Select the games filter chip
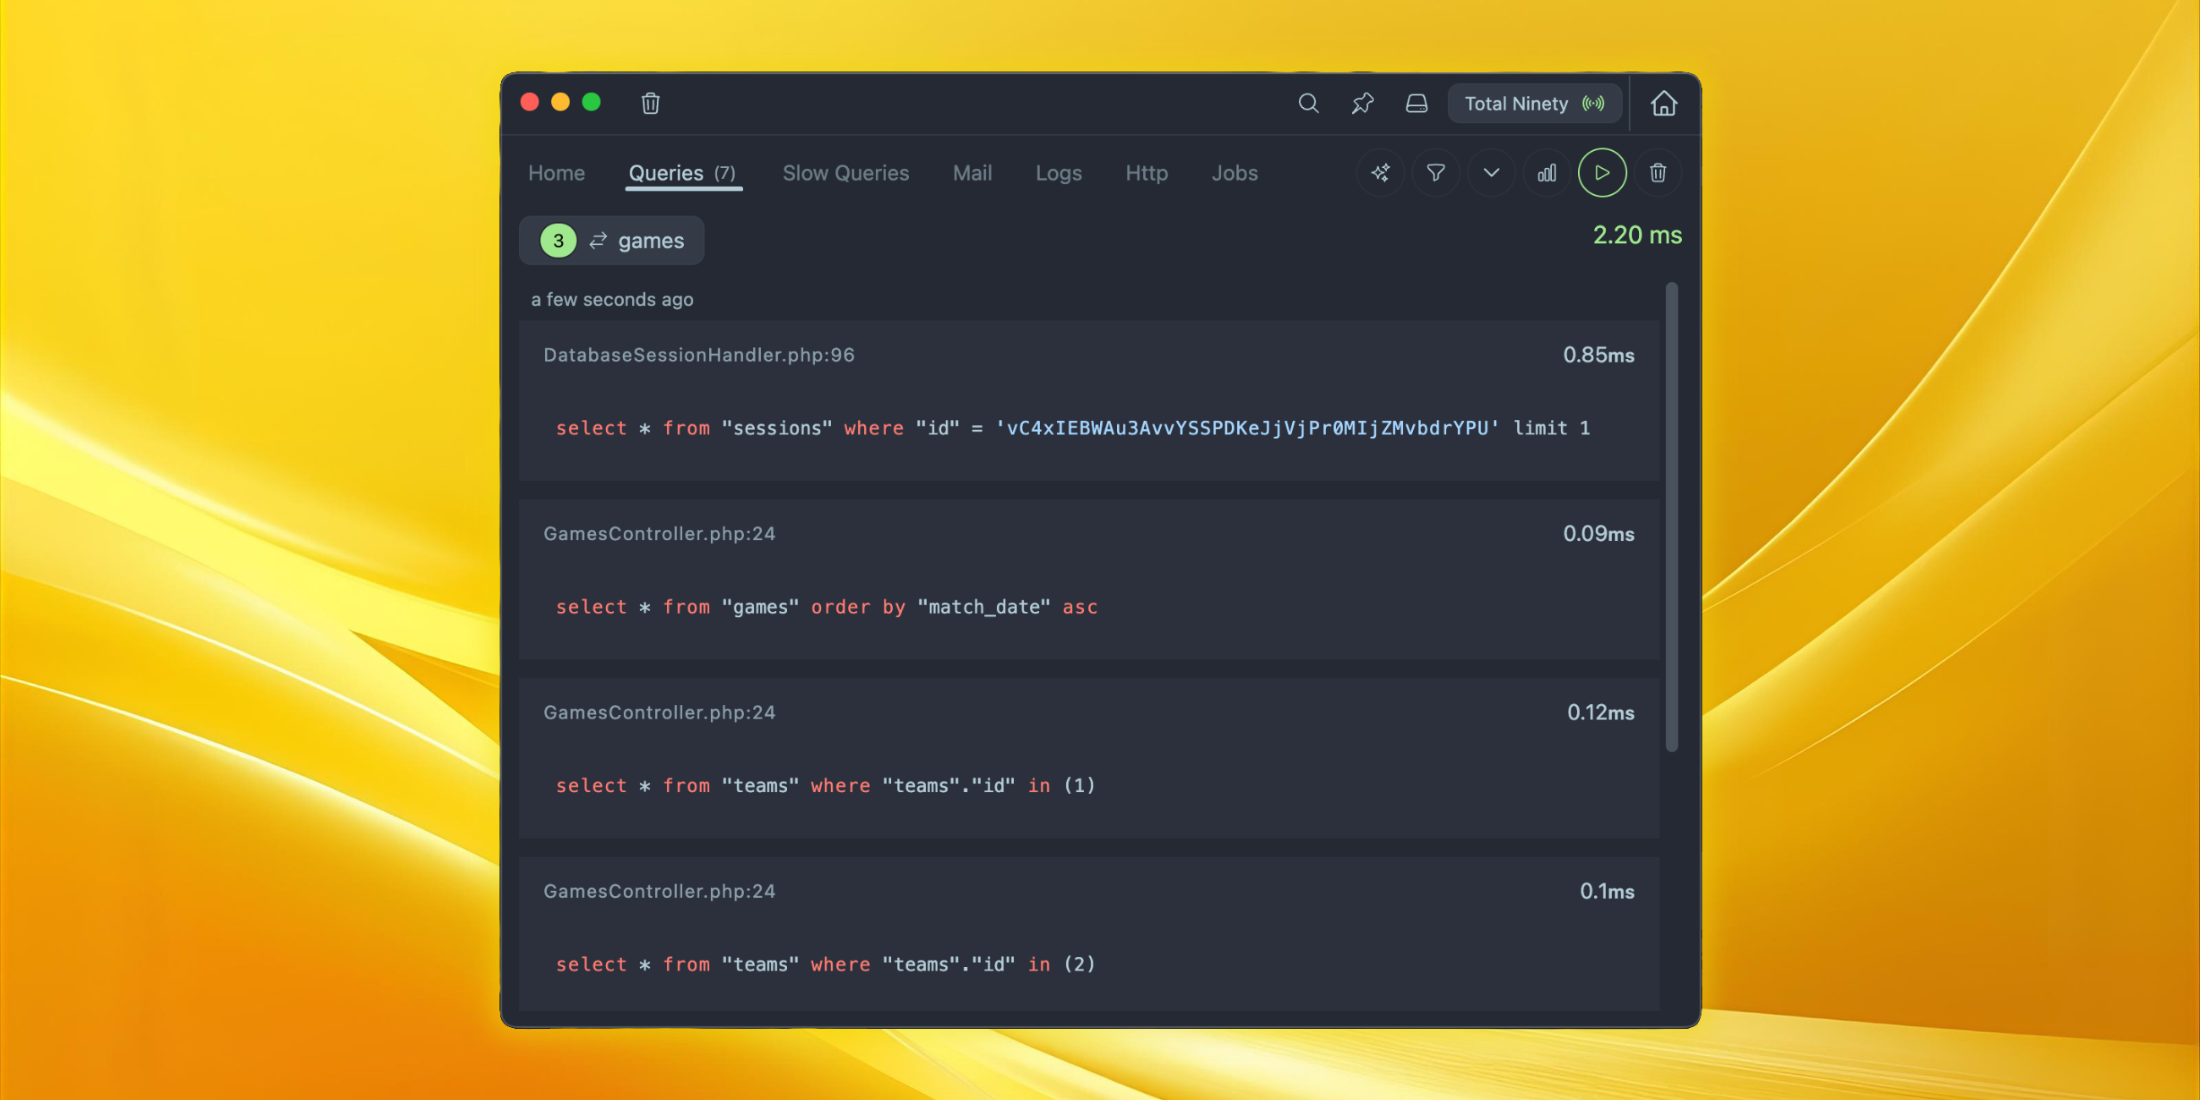2200x1100 pixels. pos(650,240)
